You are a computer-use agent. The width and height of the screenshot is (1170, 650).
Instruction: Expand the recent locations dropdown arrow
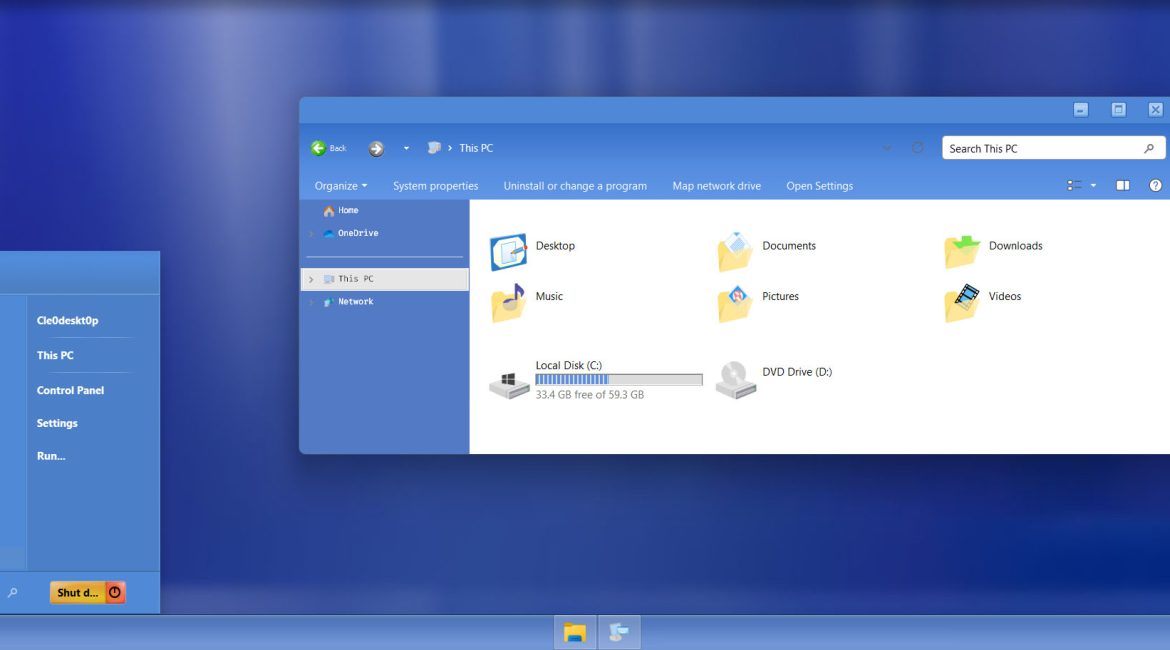point(406,148)
